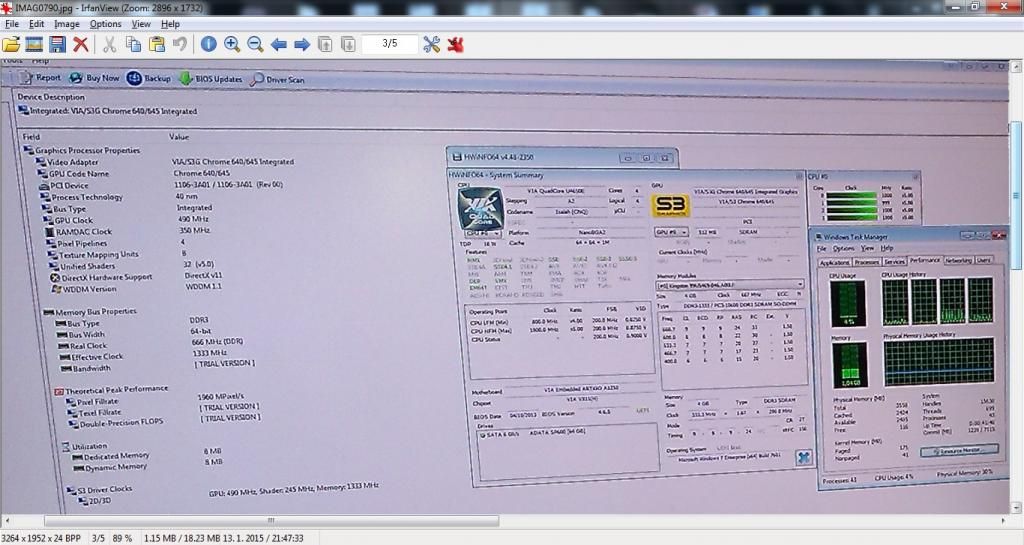Click the VIA Quad Core logo in HWiNFO
The height and width of the screenshot is (545, 1024).
click(x=481, y=208)
